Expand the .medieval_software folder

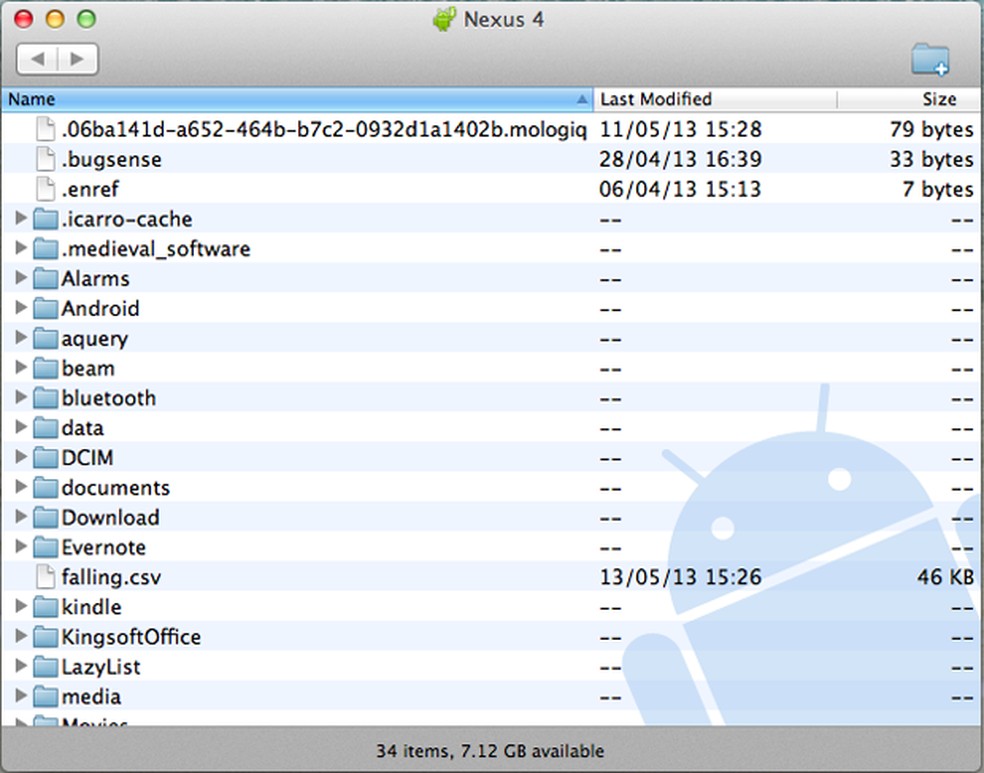21,248
